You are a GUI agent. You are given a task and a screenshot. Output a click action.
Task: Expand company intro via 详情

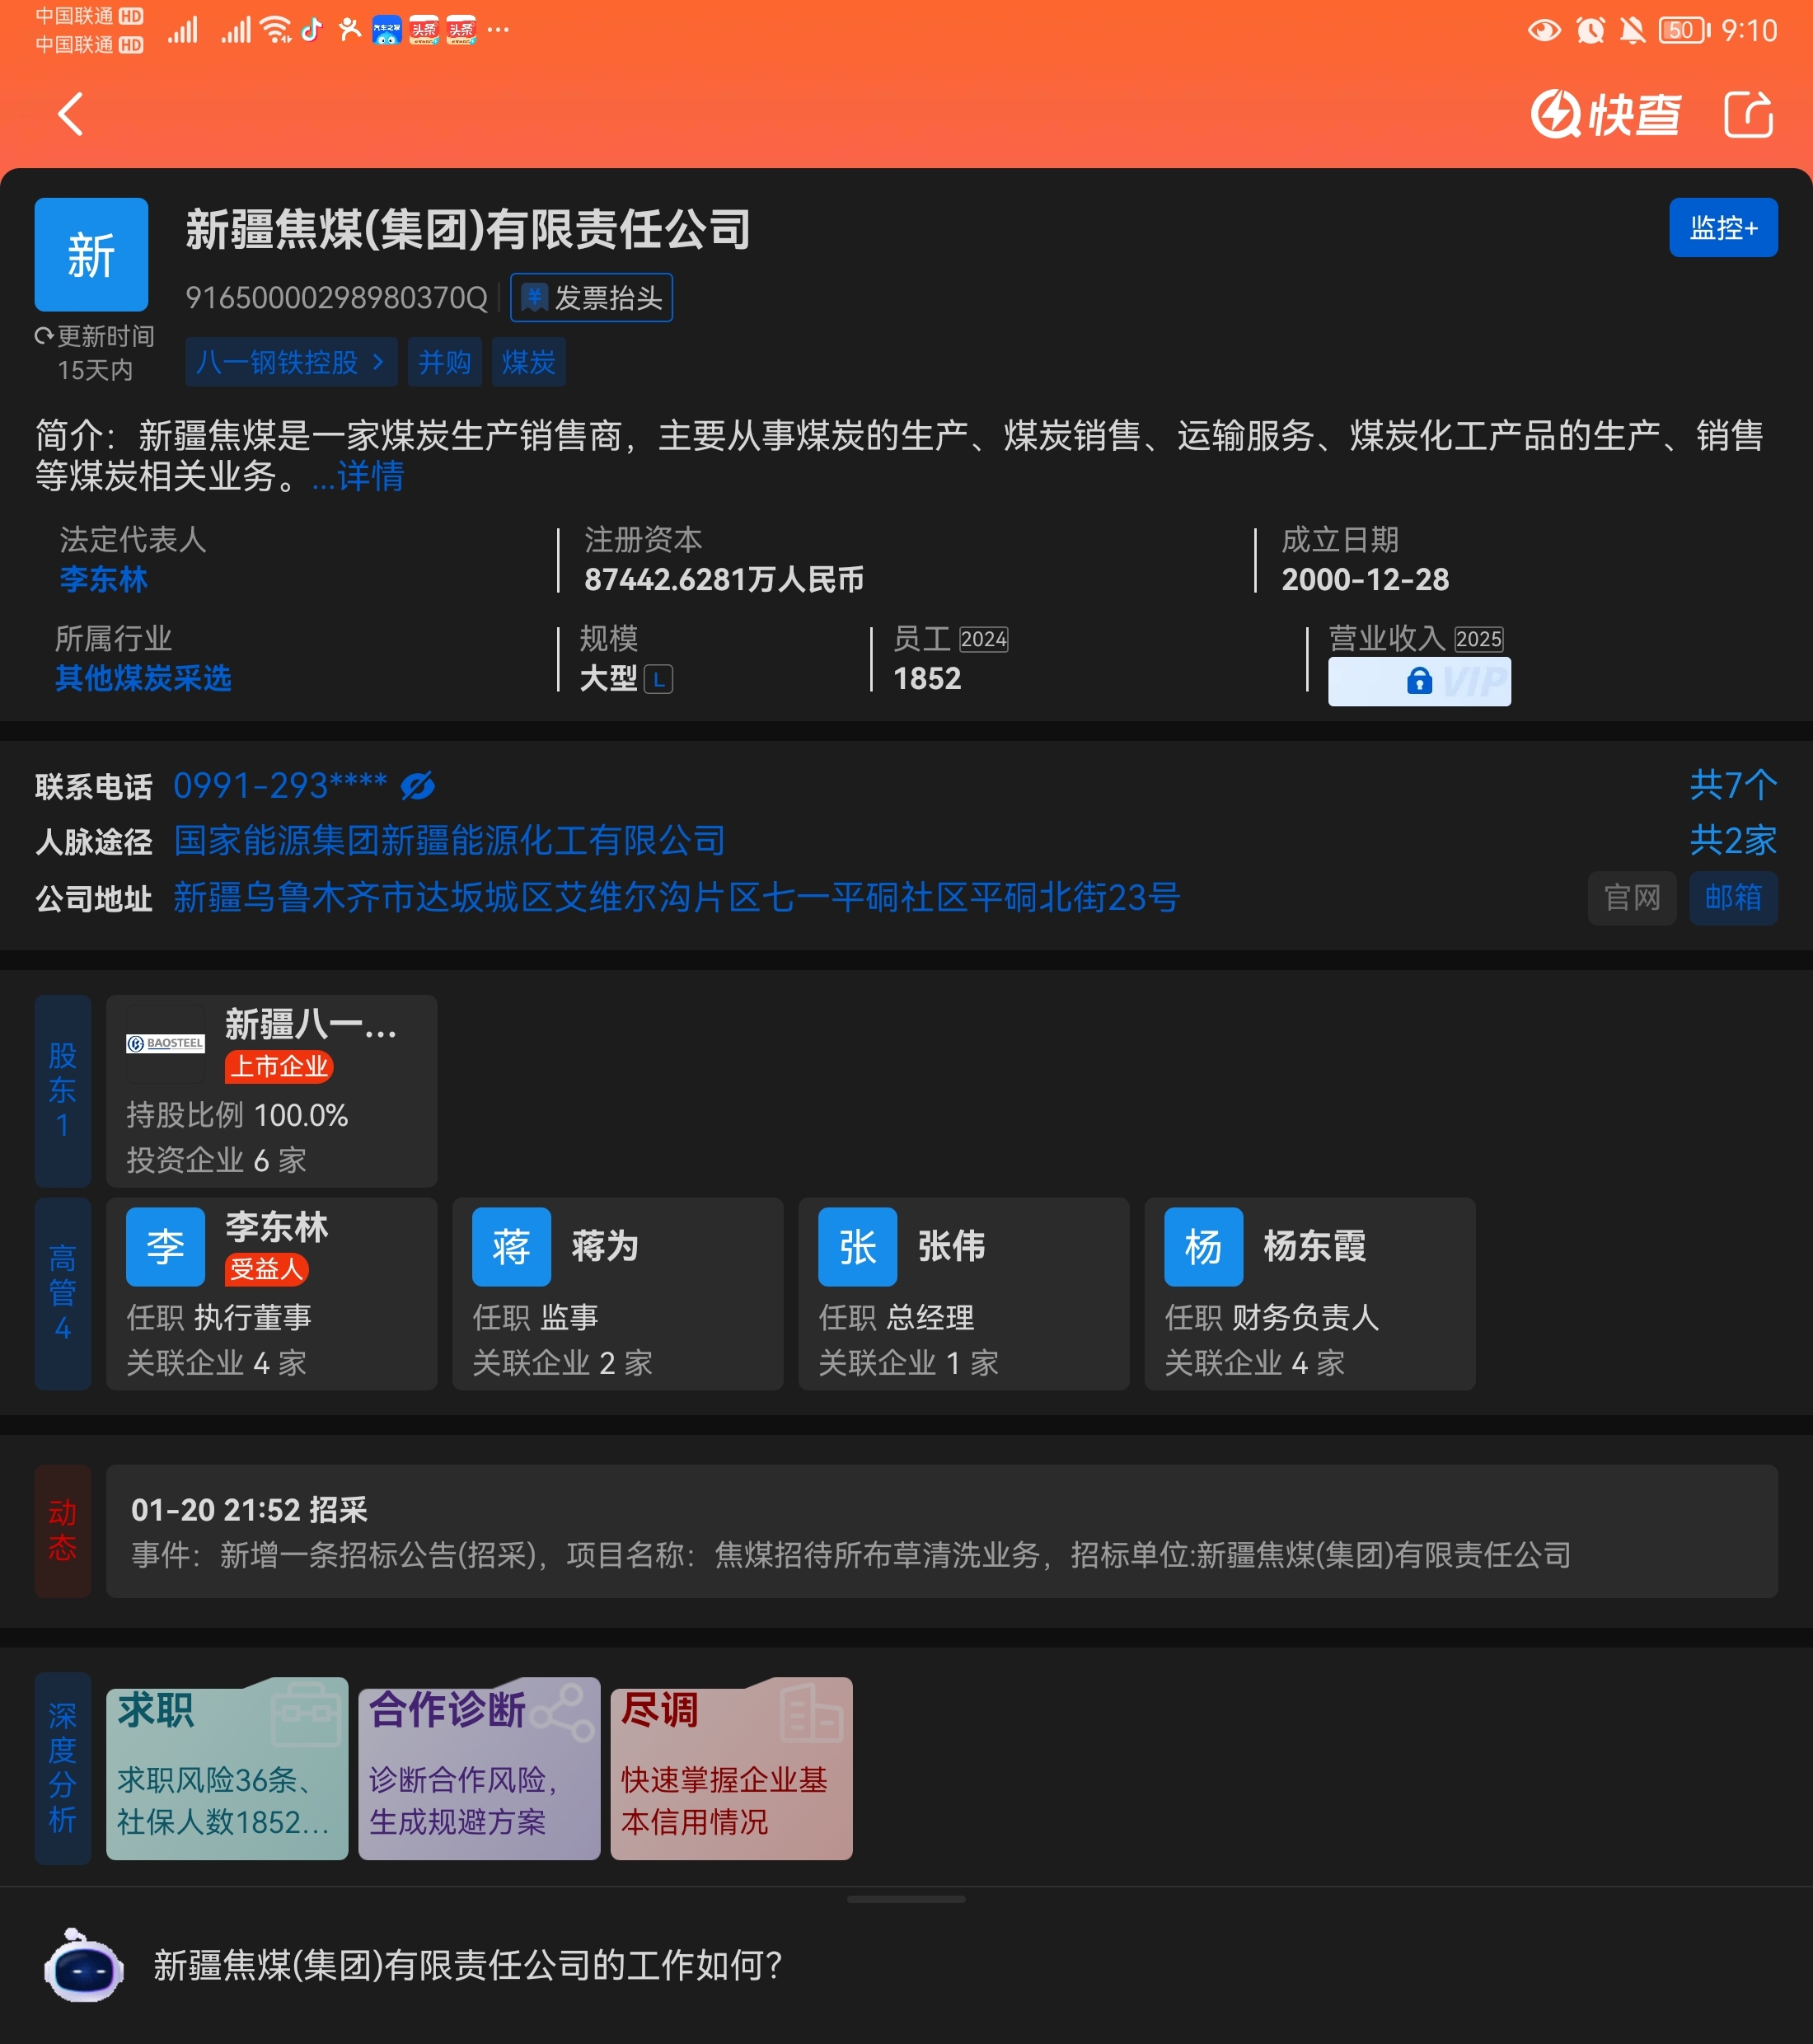pyautogui.click(x=369, y=476)
